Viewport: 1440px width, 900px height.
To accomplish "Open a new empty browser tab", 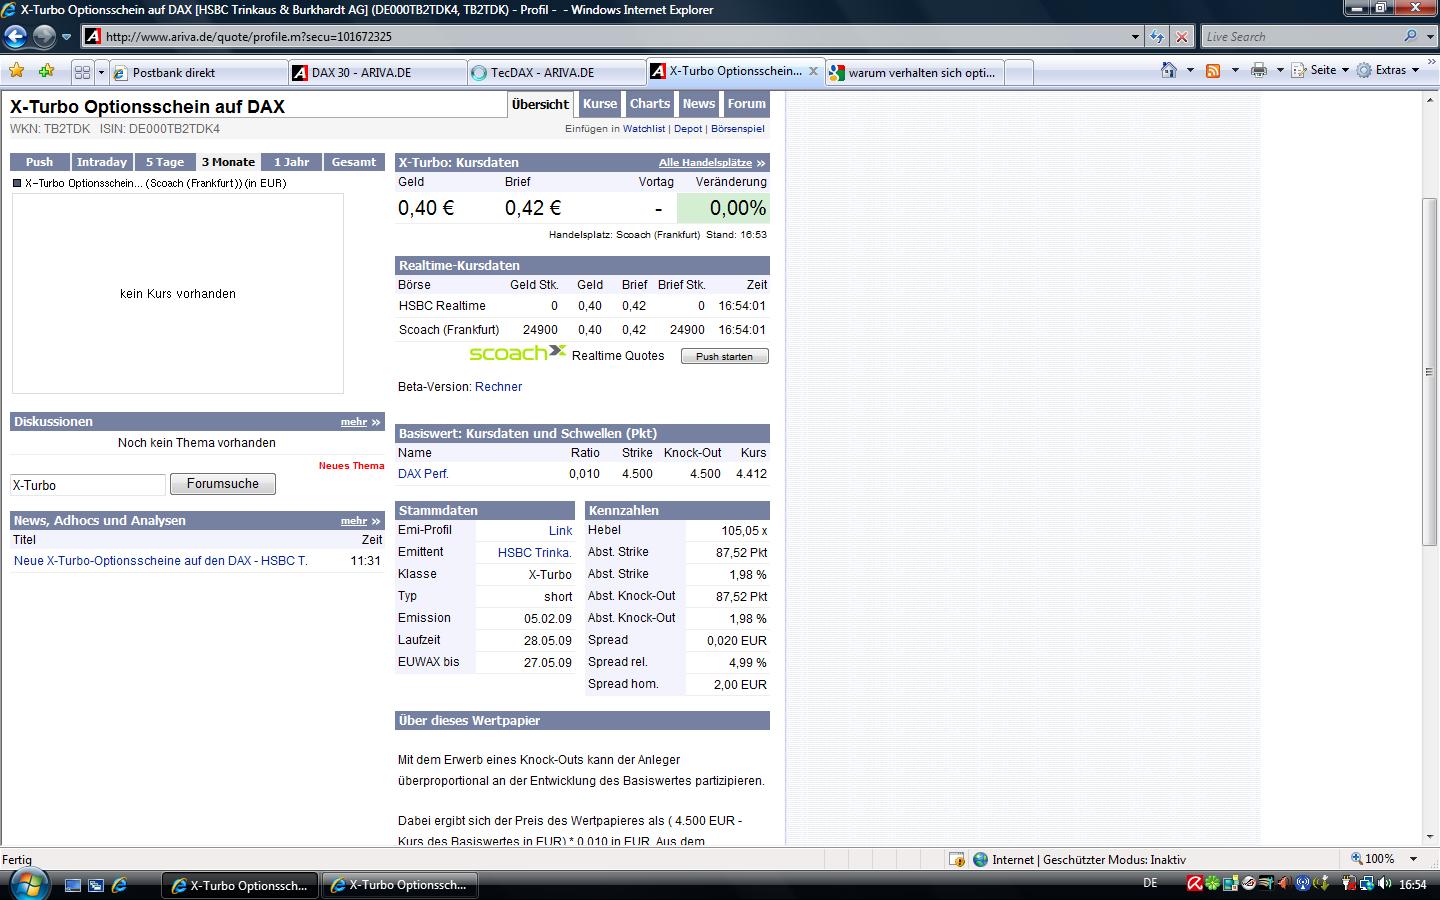I will (x=1018, y=72).
